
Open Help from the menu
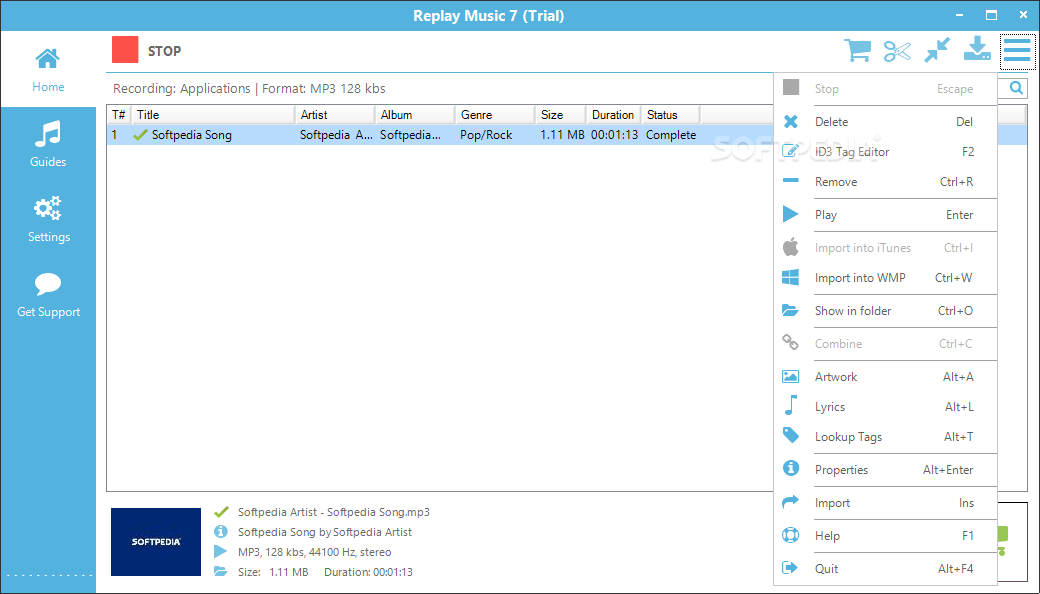tap(885, 536)
